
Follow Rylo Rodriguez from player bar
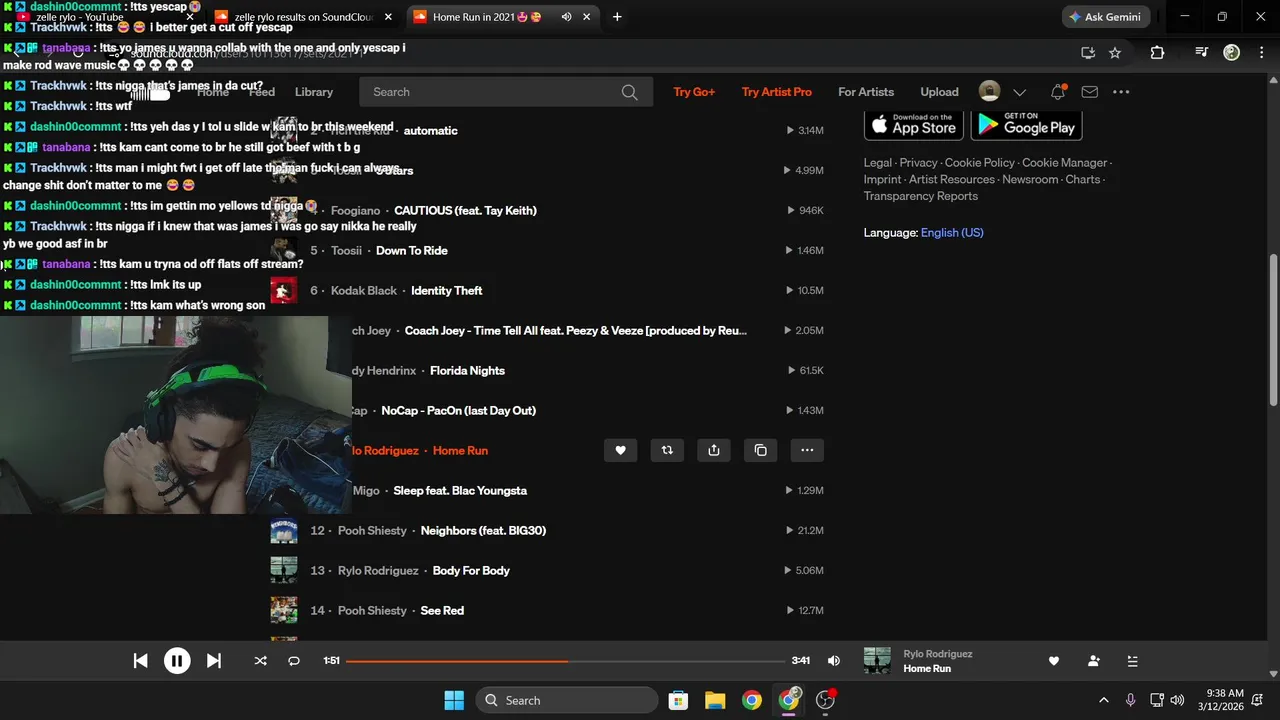point(1093,661)
